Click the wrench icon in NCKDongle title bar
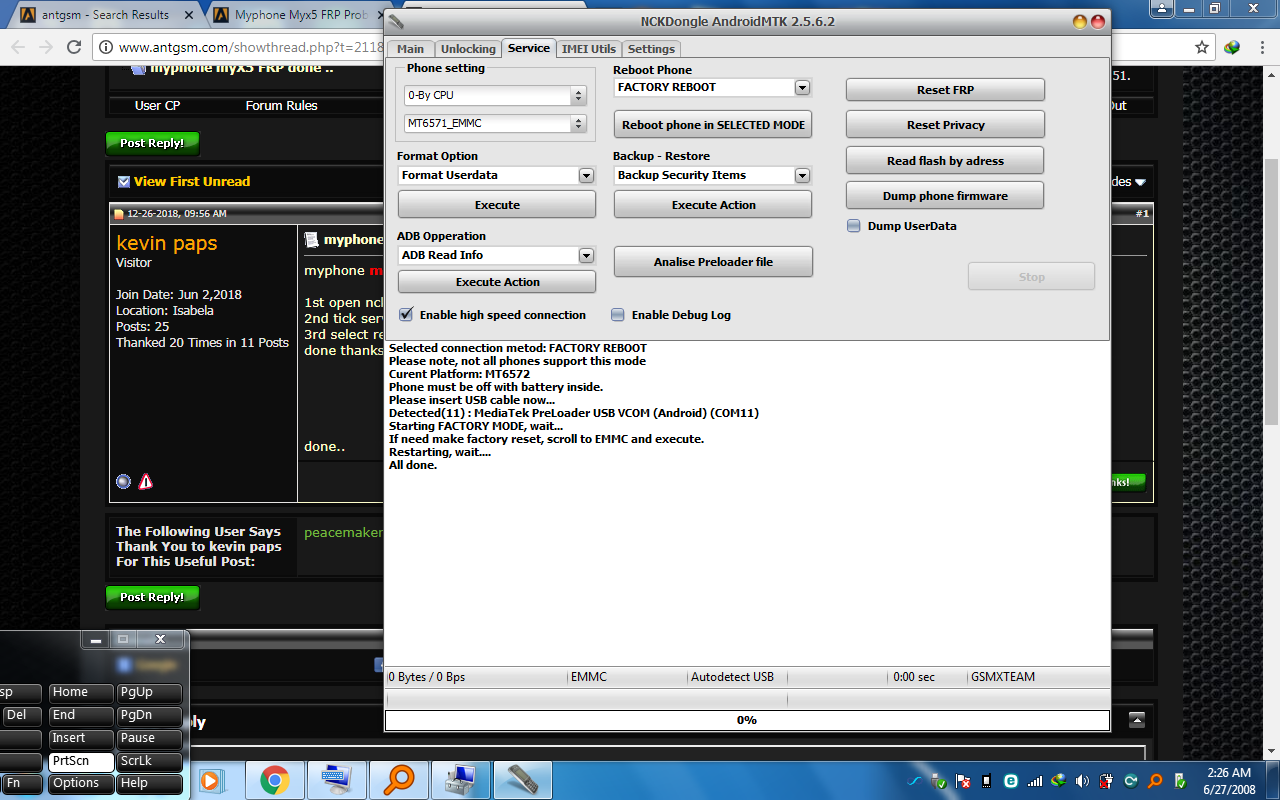1280x800 pixels. (396, 21)
